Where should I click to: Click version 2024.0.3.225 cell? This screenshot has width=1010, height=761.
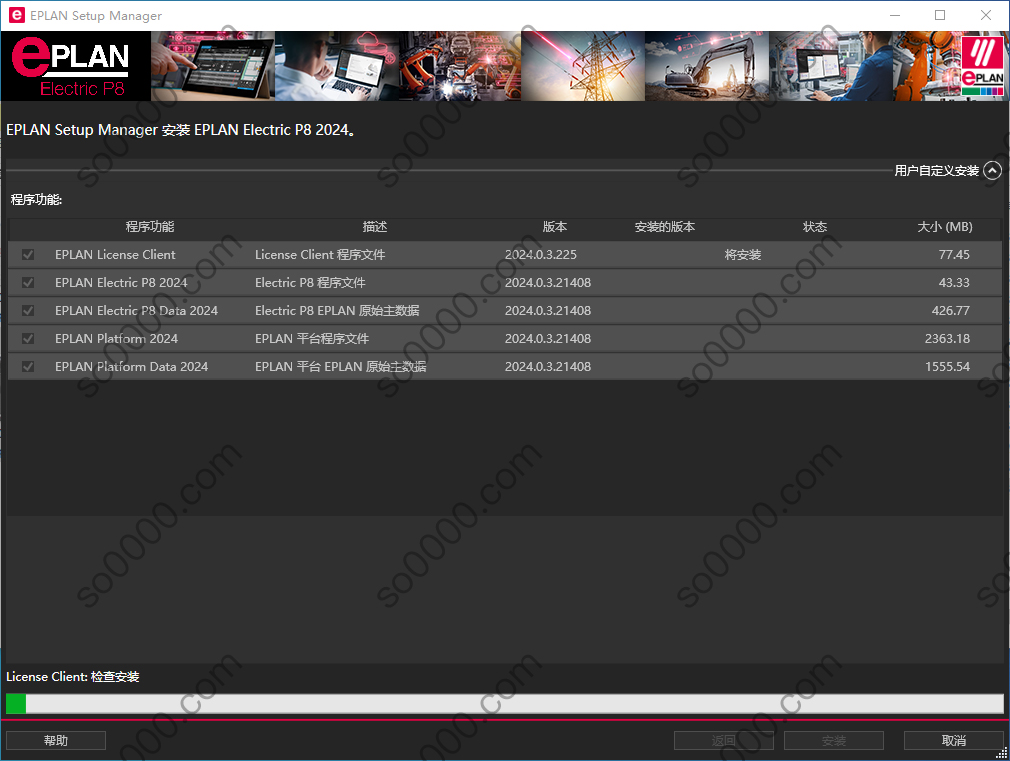point(540,255)
